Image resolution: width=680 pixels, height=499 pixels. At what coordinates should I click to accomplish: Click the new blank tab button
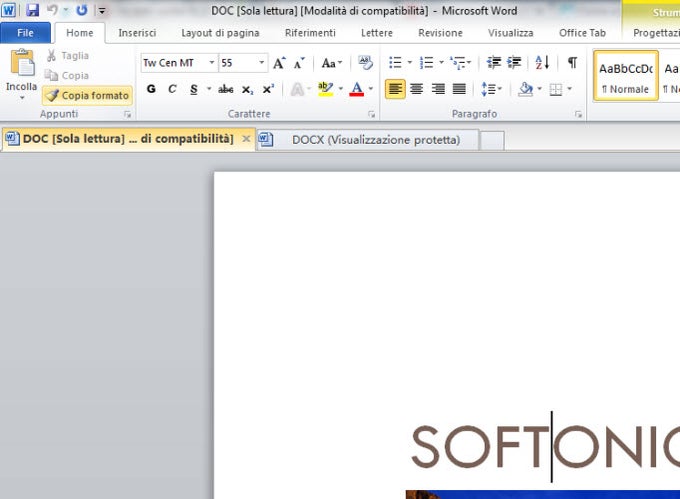click(x=492, y=140)
